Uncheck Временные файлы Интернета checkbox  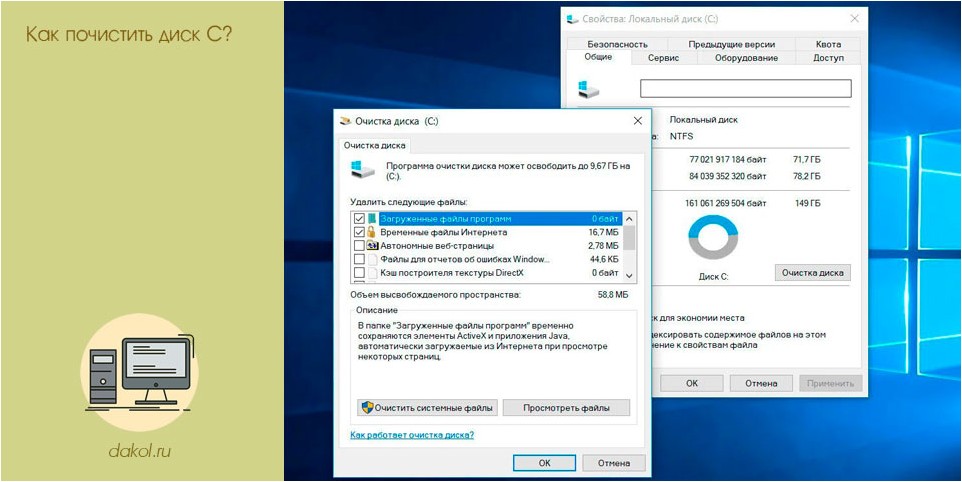coord(360,232)
